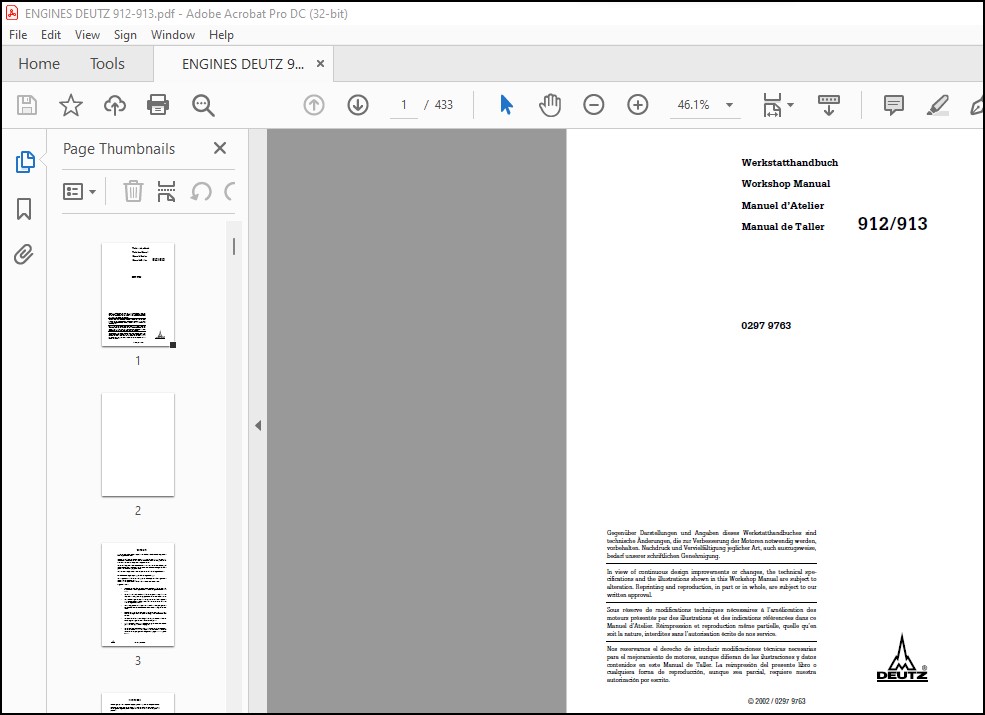
Task: Collapse the navigation pane with the arrow
Action: tap(258, 425)
